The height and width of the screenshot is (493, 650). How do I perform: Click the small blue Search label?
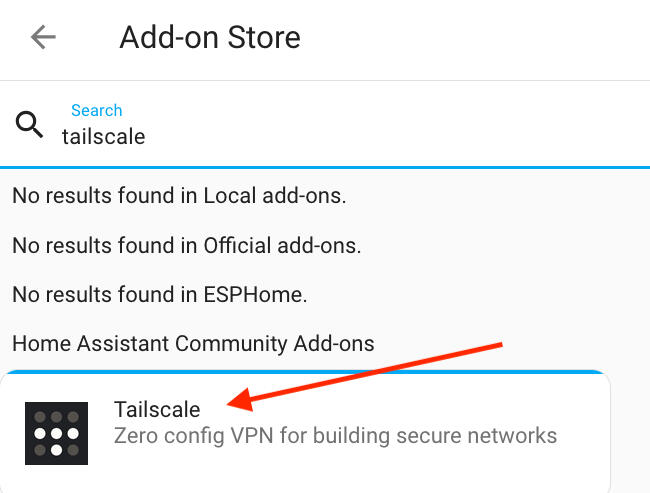[96, 110]
